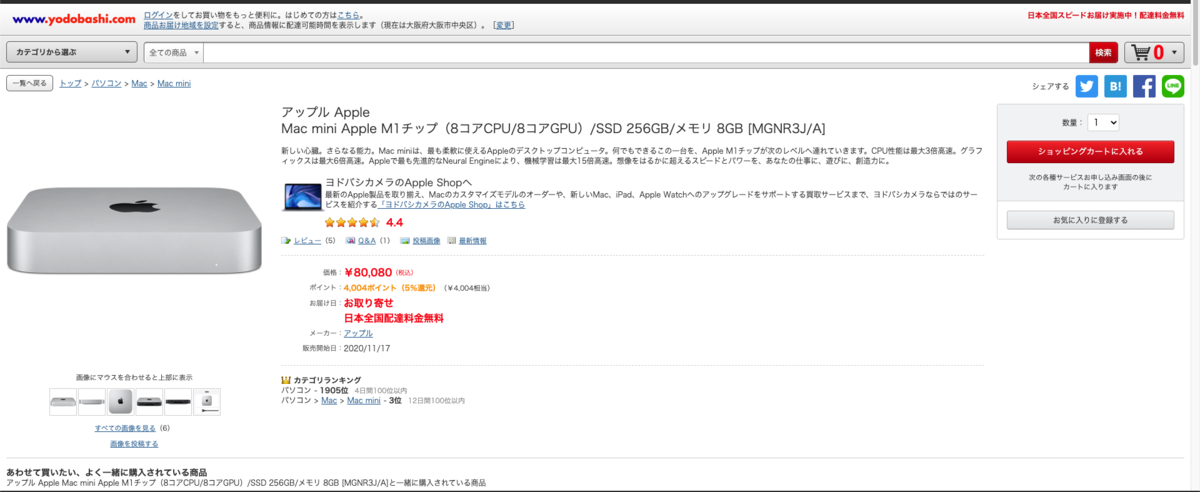Share product on Twitter
This screenshot has width=1200, height=492.
[1087, 87]
